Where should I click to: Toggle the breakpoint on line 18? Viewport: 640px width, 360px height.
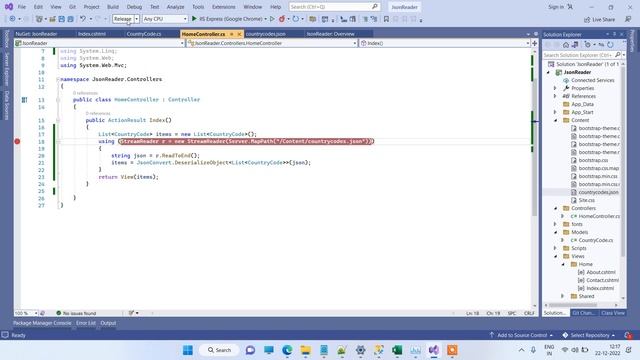click(x=17, y=141)
